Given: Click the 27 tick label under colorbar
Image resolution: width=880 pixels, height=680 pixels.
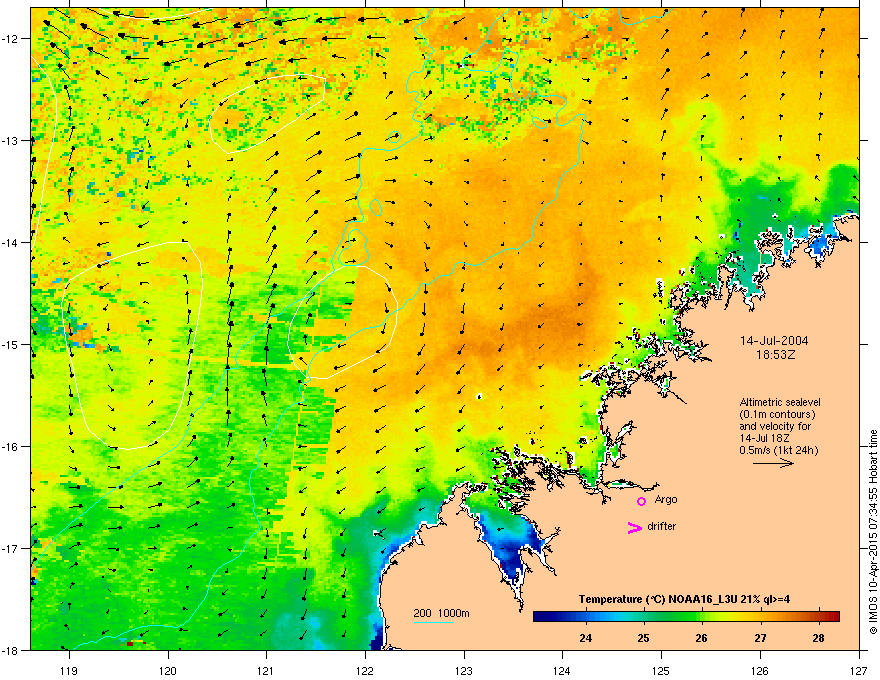Looking at the screenshot, I should coord(760,638).
